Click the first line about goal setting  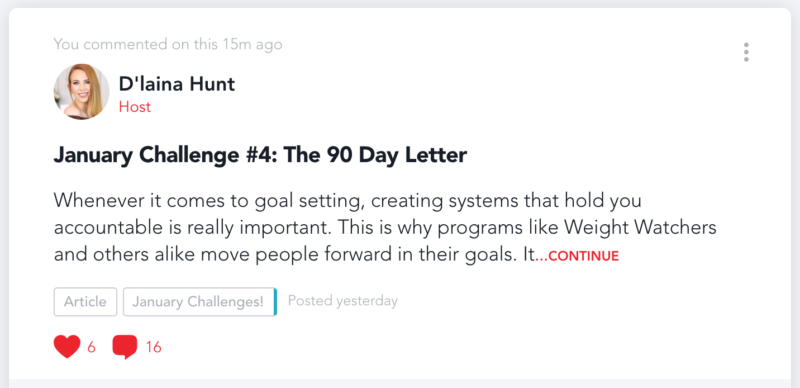coord(347,201)
